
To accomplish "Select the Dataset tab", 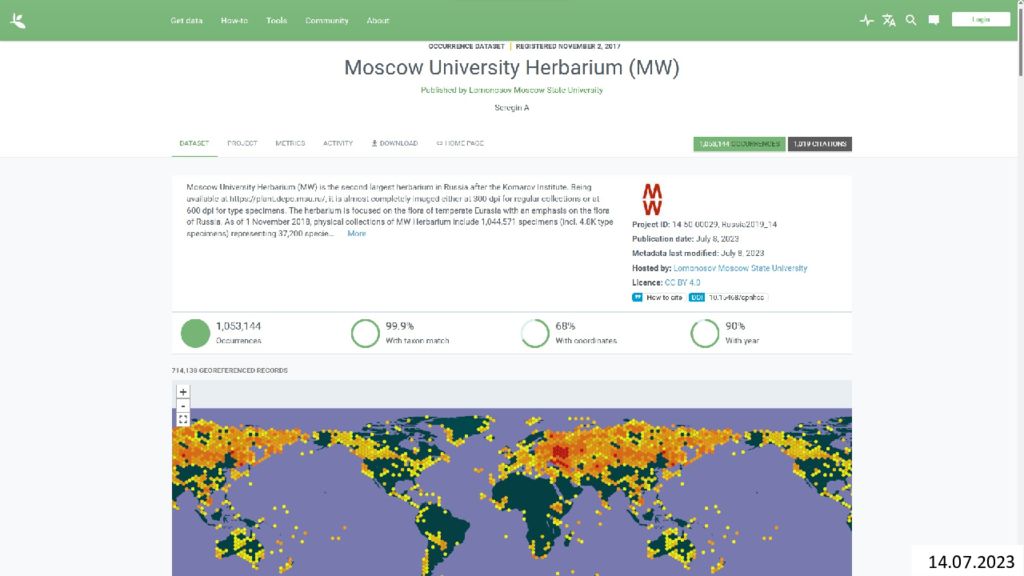I will coord(194,144).
